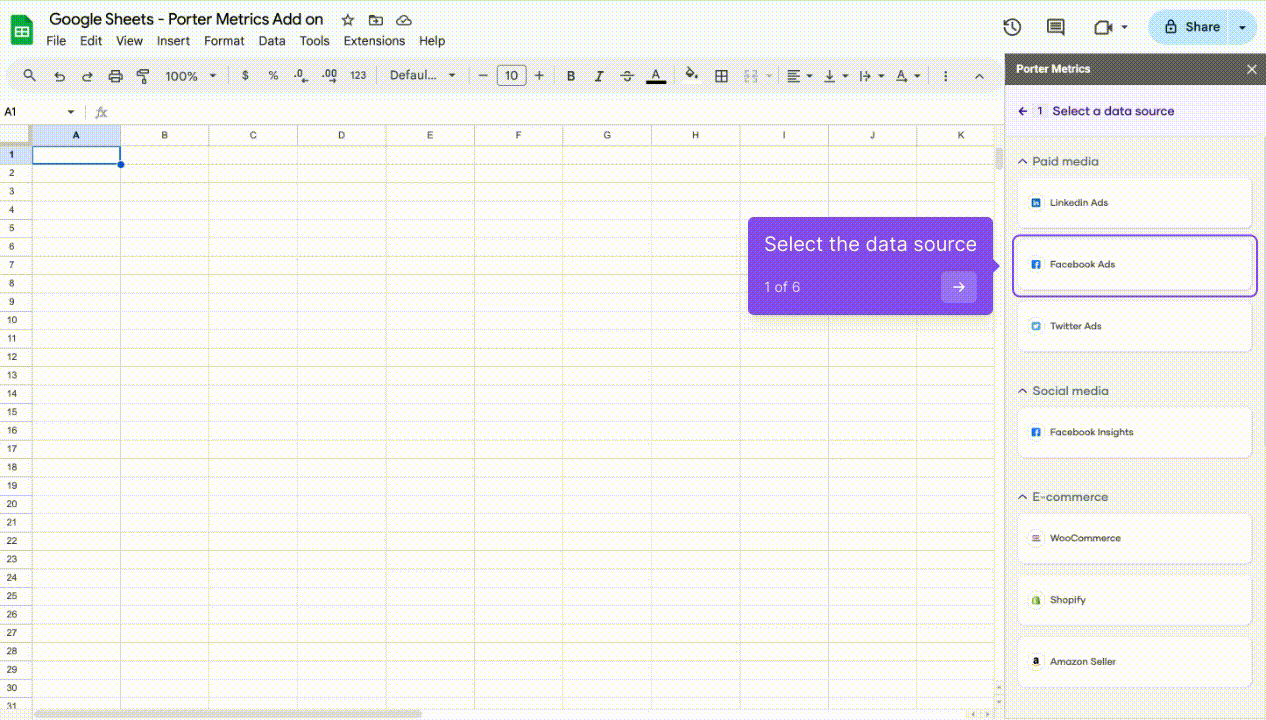Viewport: 1266px width, 720px height.
Task: Click the font size field
Action: 511,76
